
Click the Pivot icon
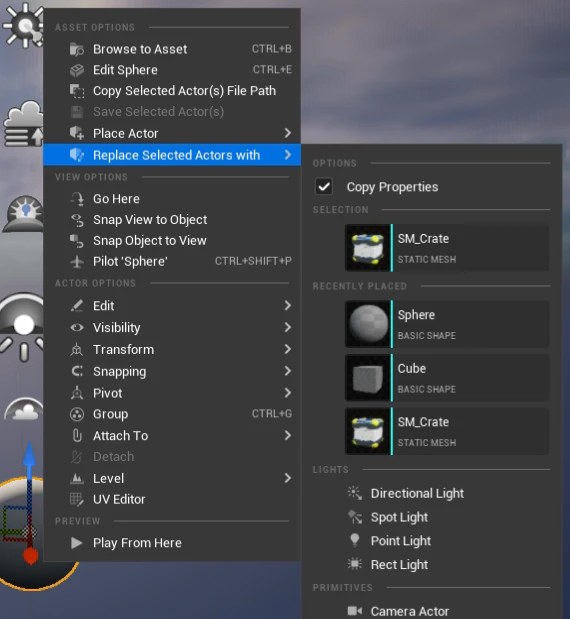(77, 393)
